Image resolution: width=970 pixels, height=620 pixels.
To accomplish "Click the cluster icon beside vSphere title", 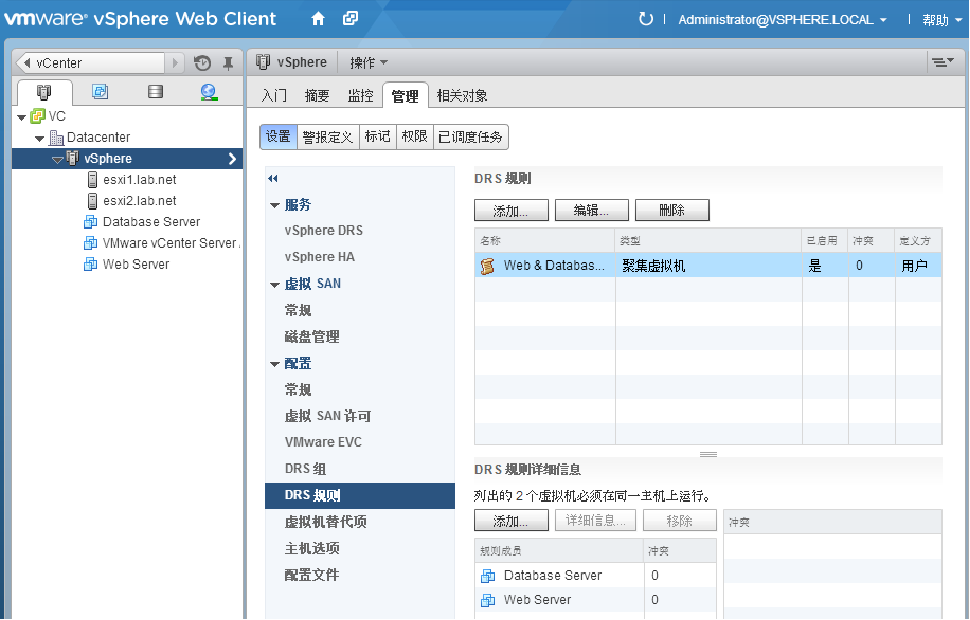I will point(263,62).
